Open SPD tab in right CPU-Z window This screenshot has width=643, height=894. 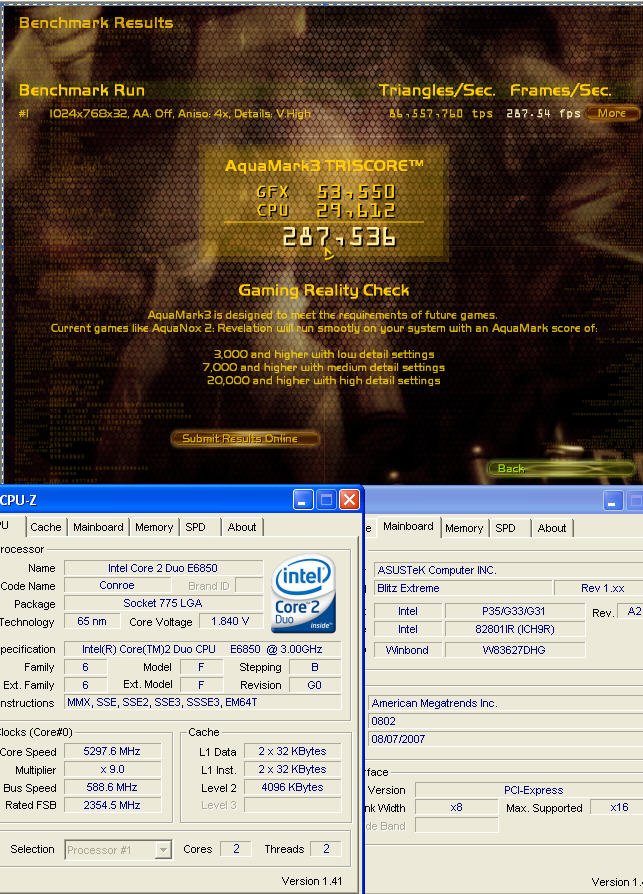click(505, 529)
